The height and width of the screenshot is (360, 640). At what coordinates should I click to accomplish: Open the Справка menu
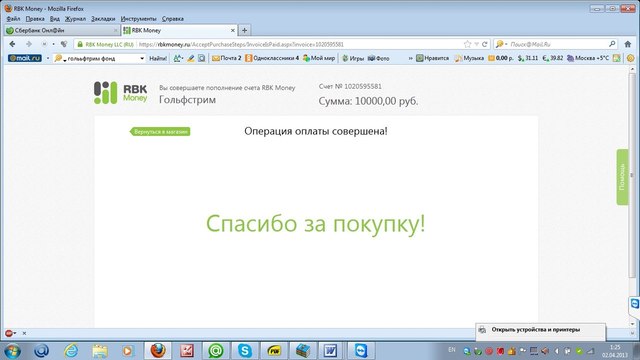[173, 19]
